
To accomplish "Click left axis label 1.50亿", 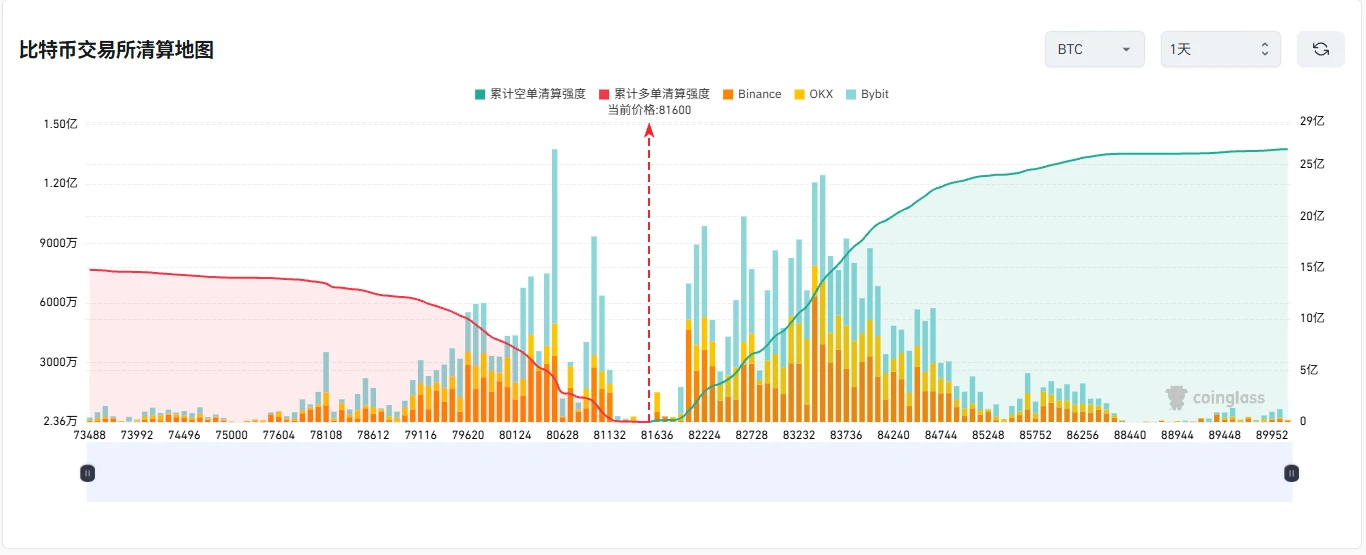I will click(60, 124).
